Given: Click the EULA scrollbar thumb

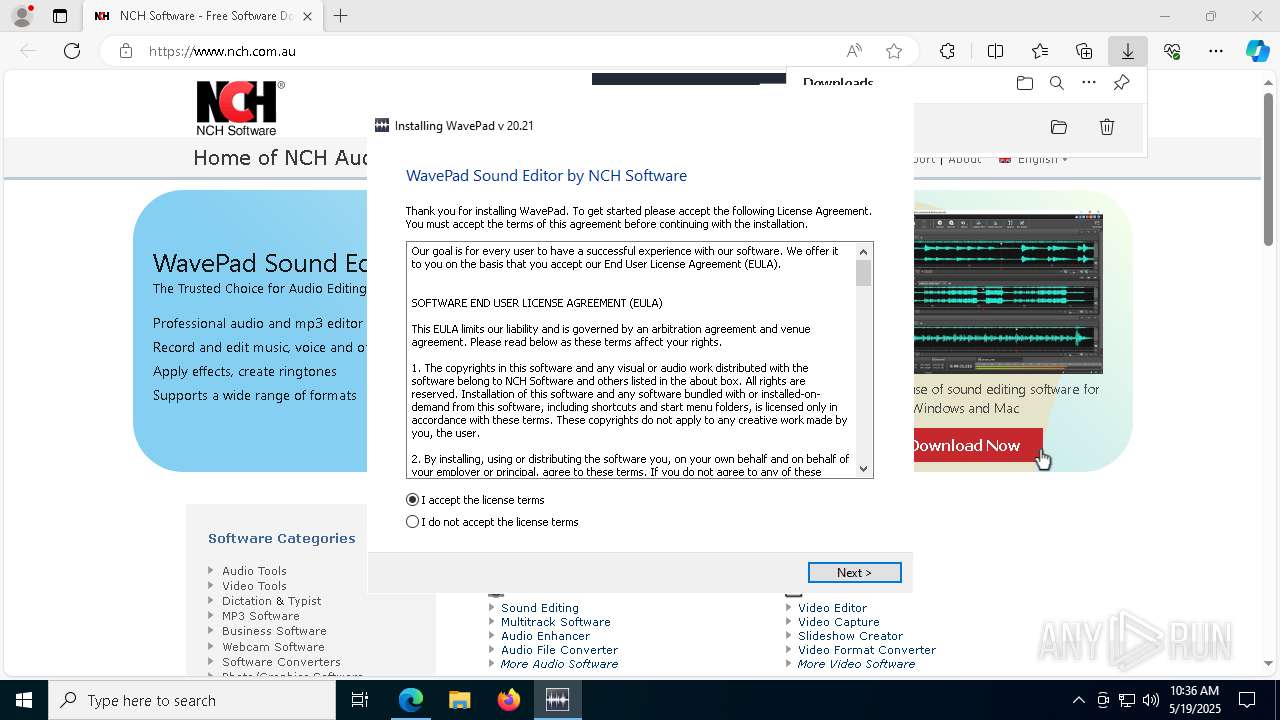Looking at the screenshot, I should point(864,273).
